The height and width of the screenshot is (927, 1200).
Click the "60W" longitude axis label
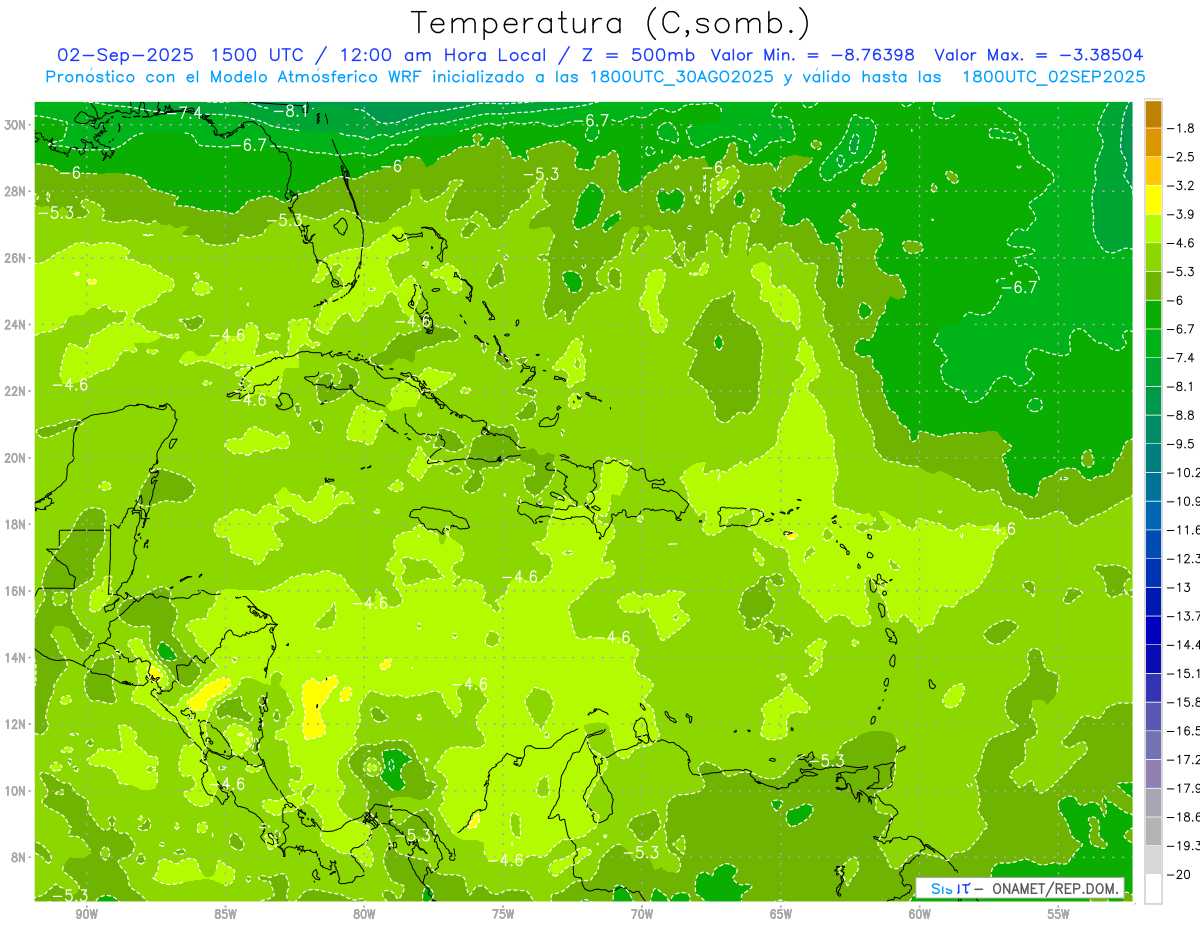pyautogui.click(x=920, y=914)
